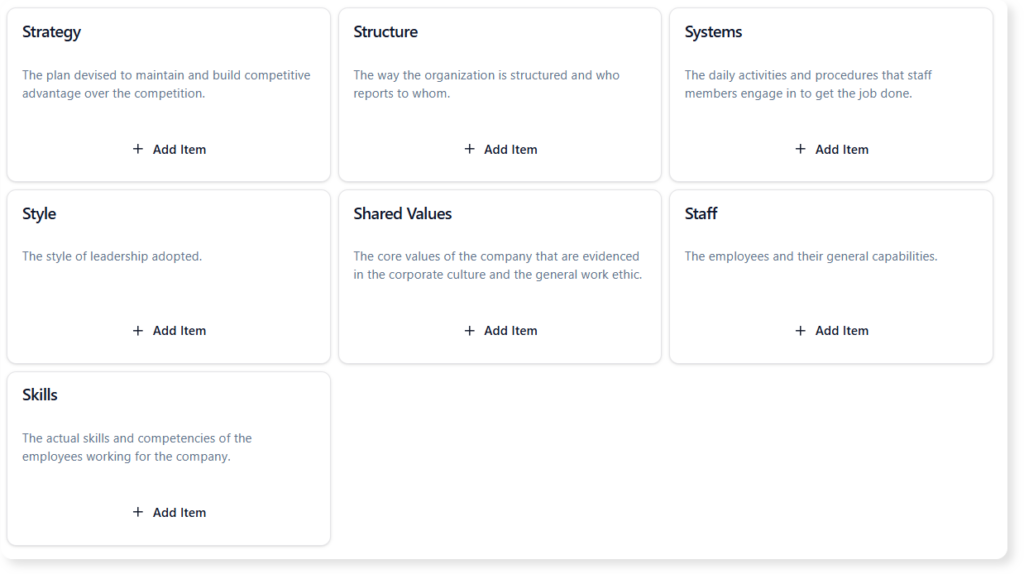This screenshot has width=1024, height=574.
Task: Click the 'style of leadership adopted' text
Action: point(112,256)
